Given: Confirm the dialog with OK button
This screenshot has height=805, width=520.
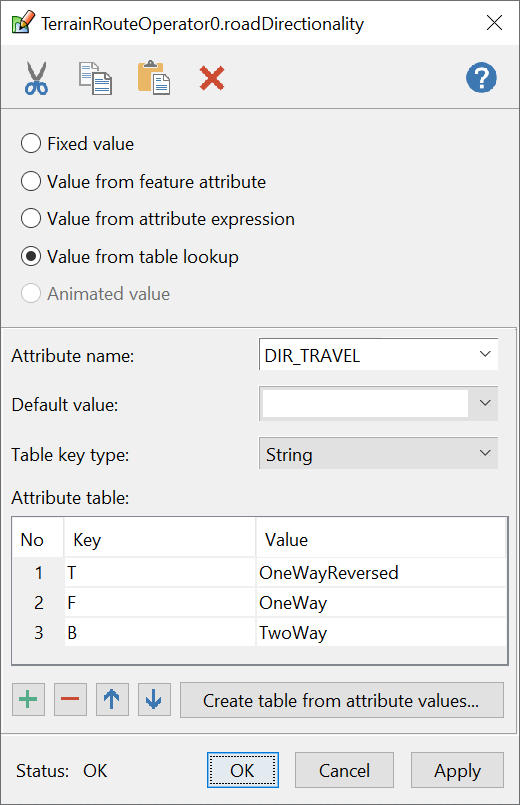Looking at the screenshot, I should click(x=242, y=770).
